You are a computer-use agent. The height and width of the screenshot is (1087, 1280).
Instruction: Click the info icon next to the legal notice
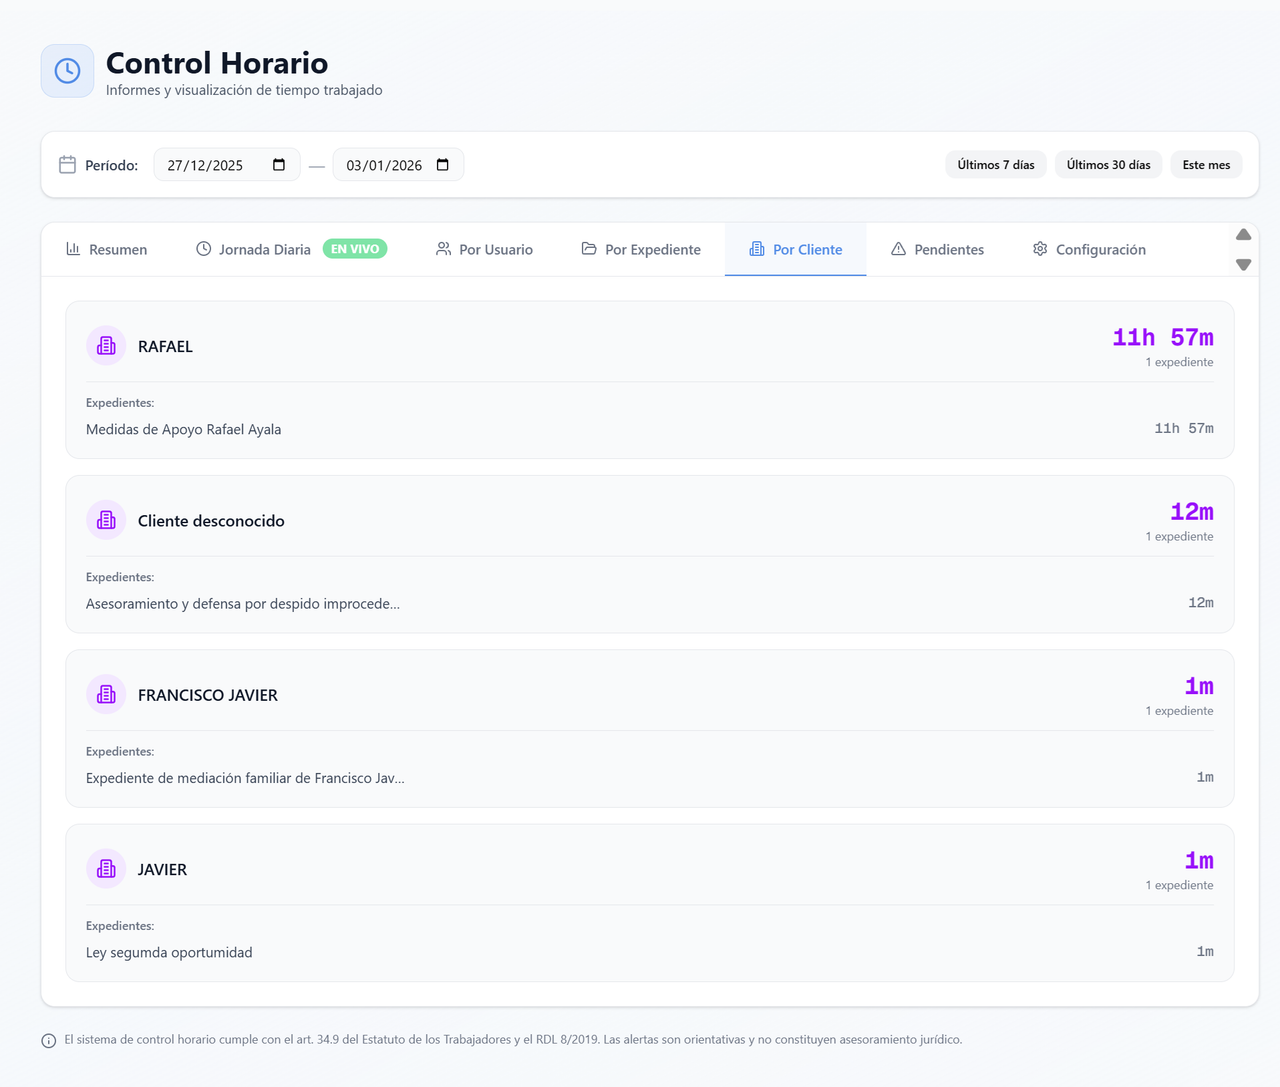click(48, 1040)
